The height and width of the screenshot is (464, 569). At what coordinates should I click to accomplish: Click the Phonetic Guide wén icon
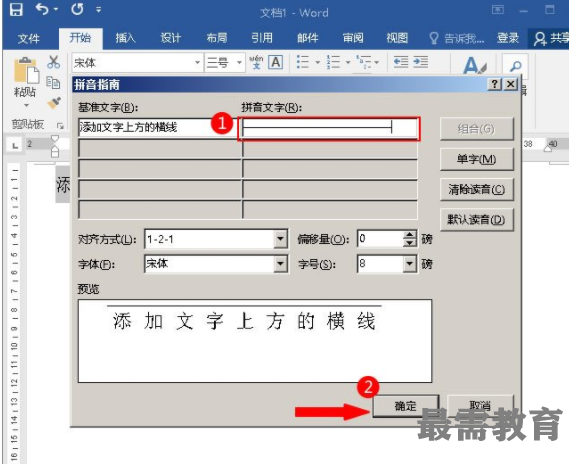[256, 62]
